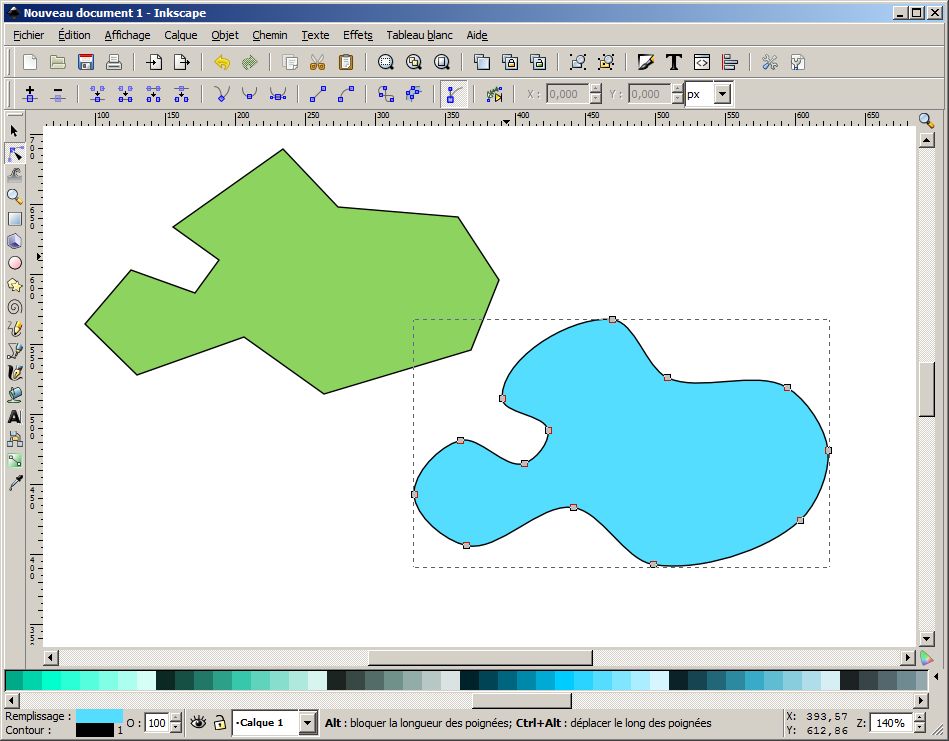Click the opacity value field showing 100
Viewport: 949px width, 741px height.
[157, 723]
